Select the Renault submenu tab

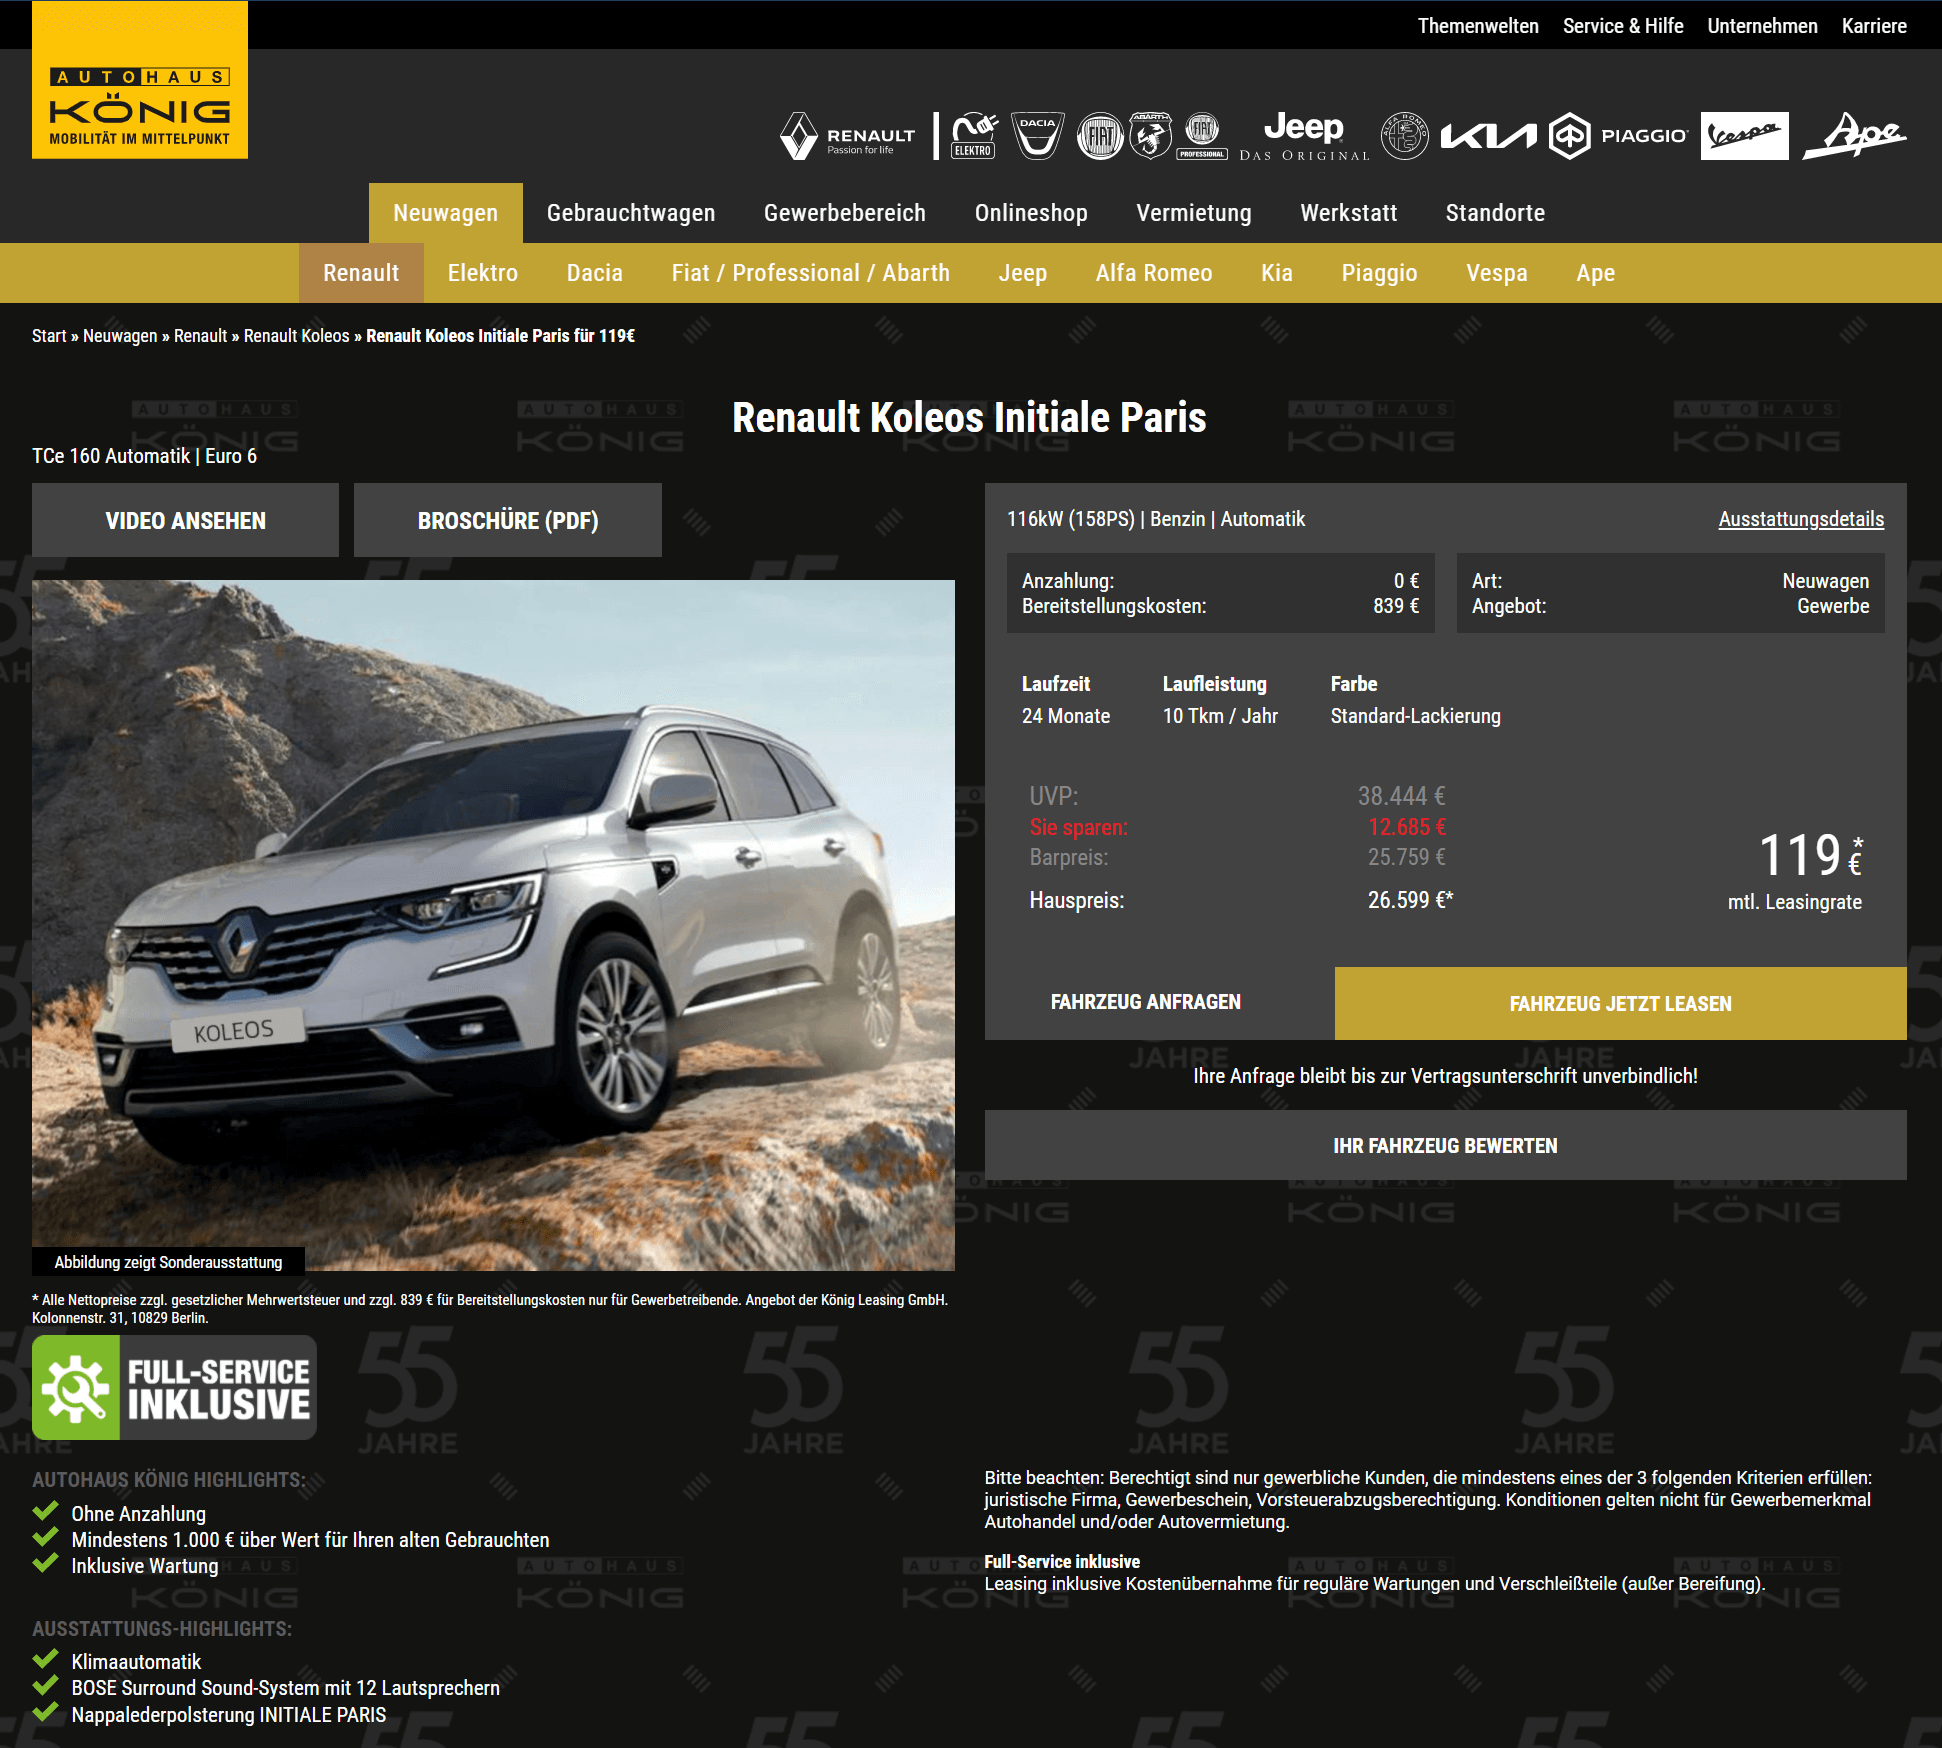tap(361, 273)
